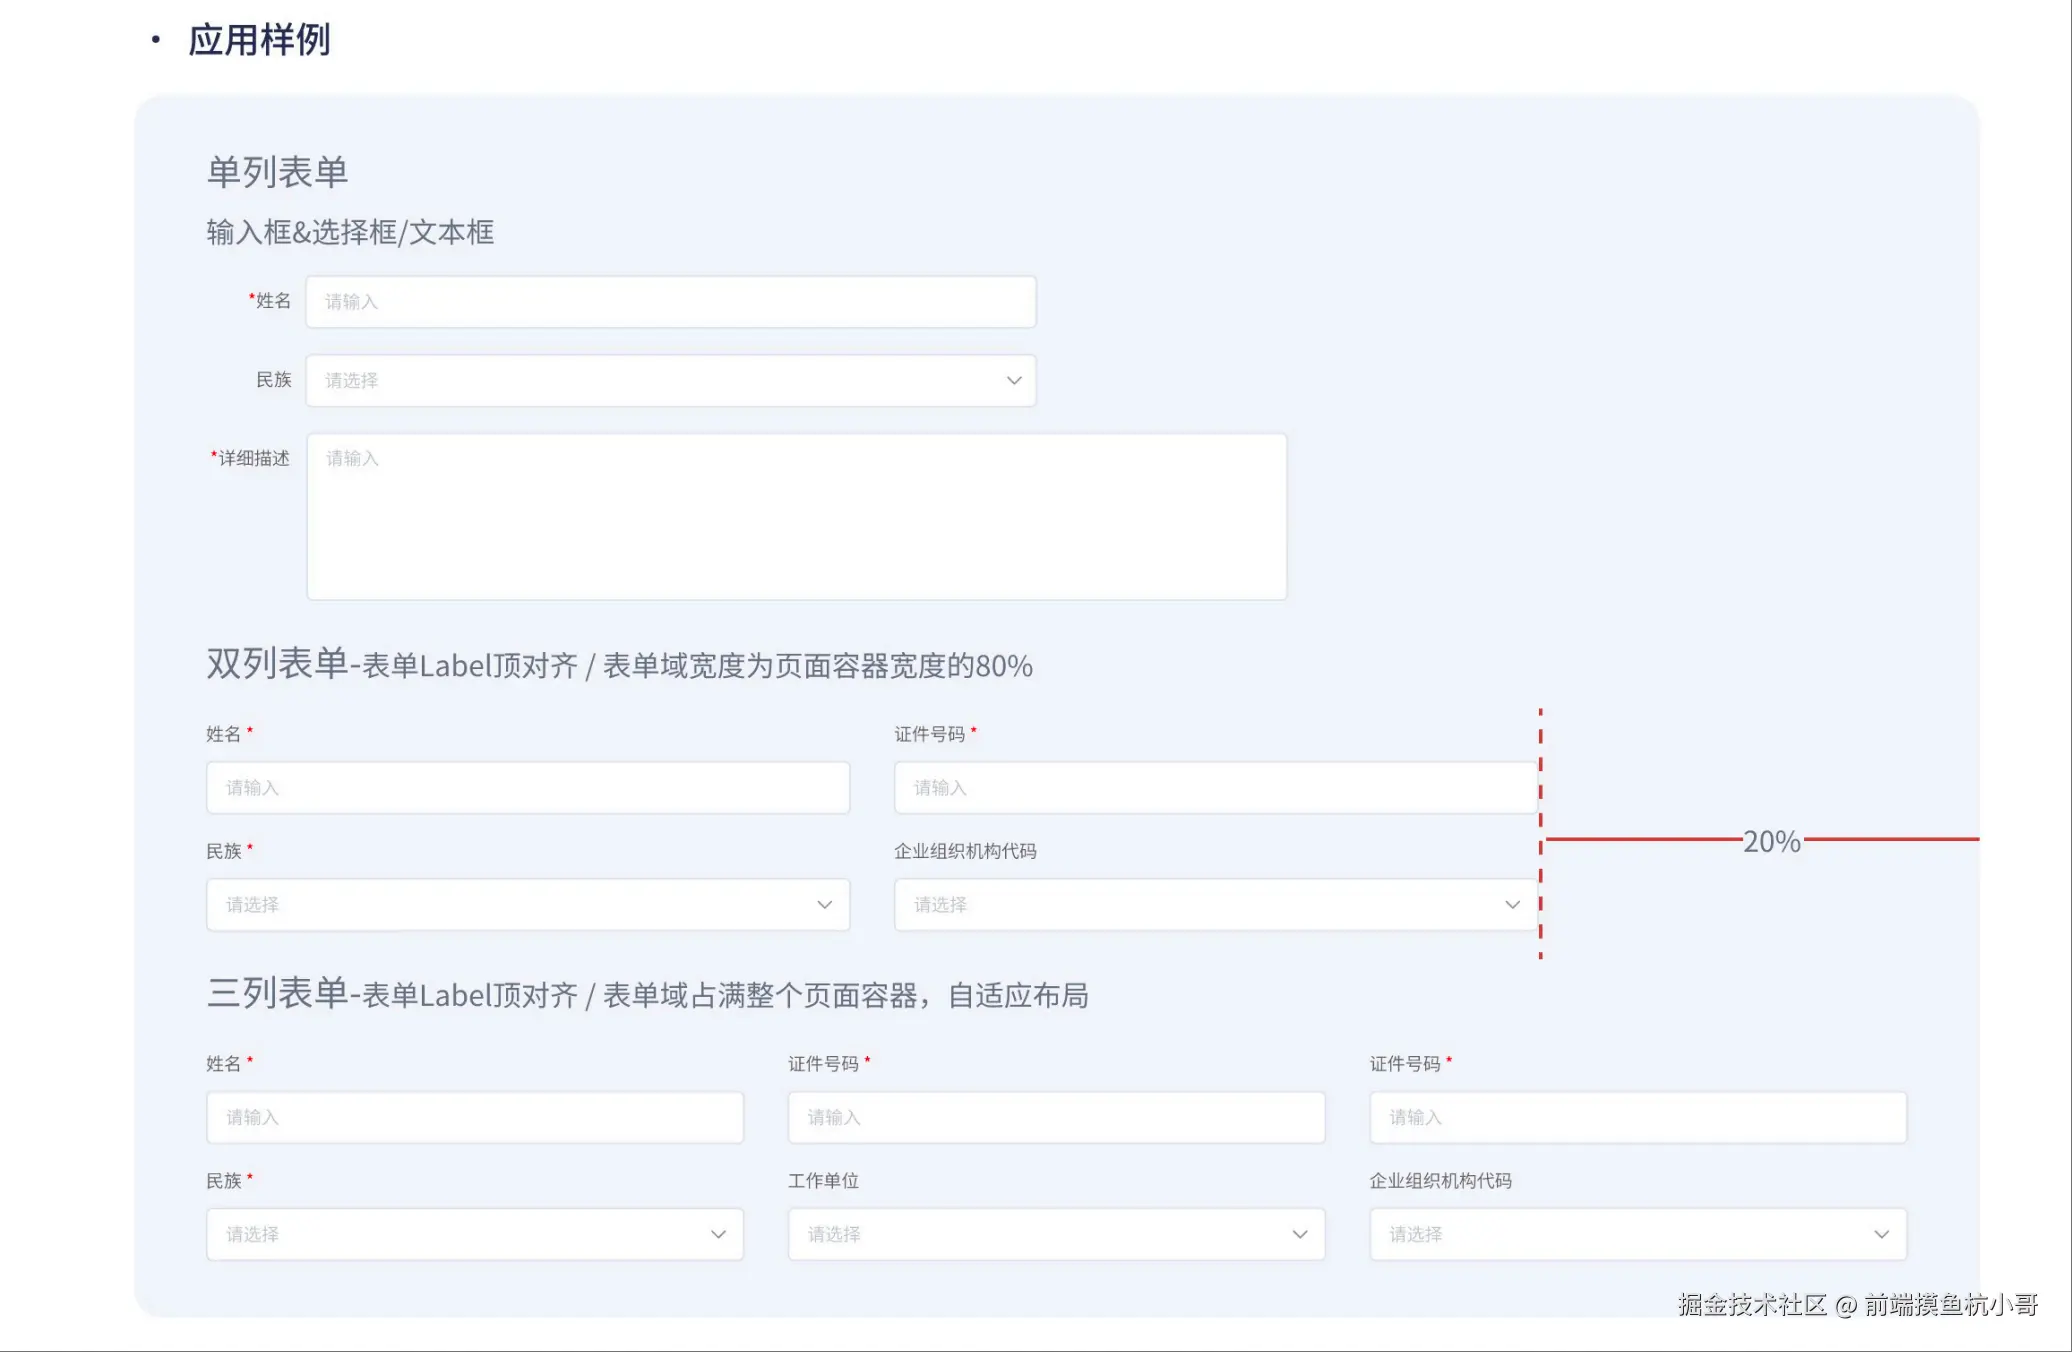Viewport: 2072px width, 1352px height.
Task: Click the 姓名 input in single-column form
Action: coord(670,301)
